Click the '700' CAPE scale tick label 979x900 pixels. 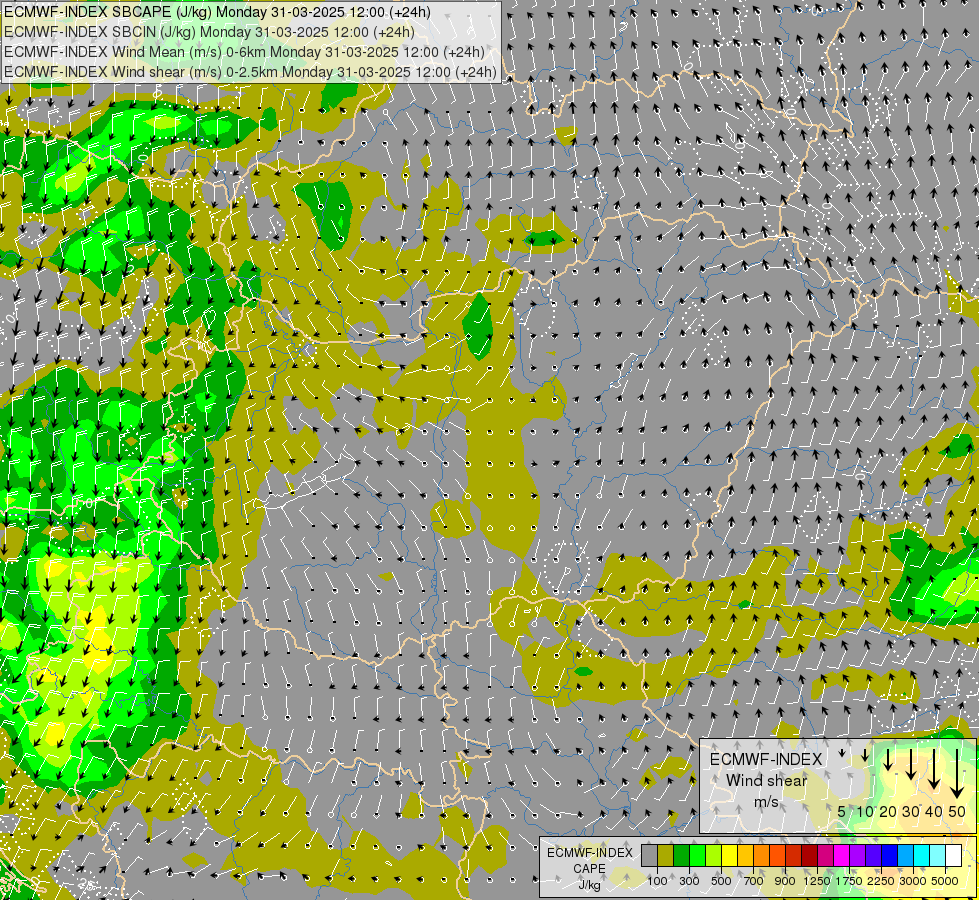point(754,881)
